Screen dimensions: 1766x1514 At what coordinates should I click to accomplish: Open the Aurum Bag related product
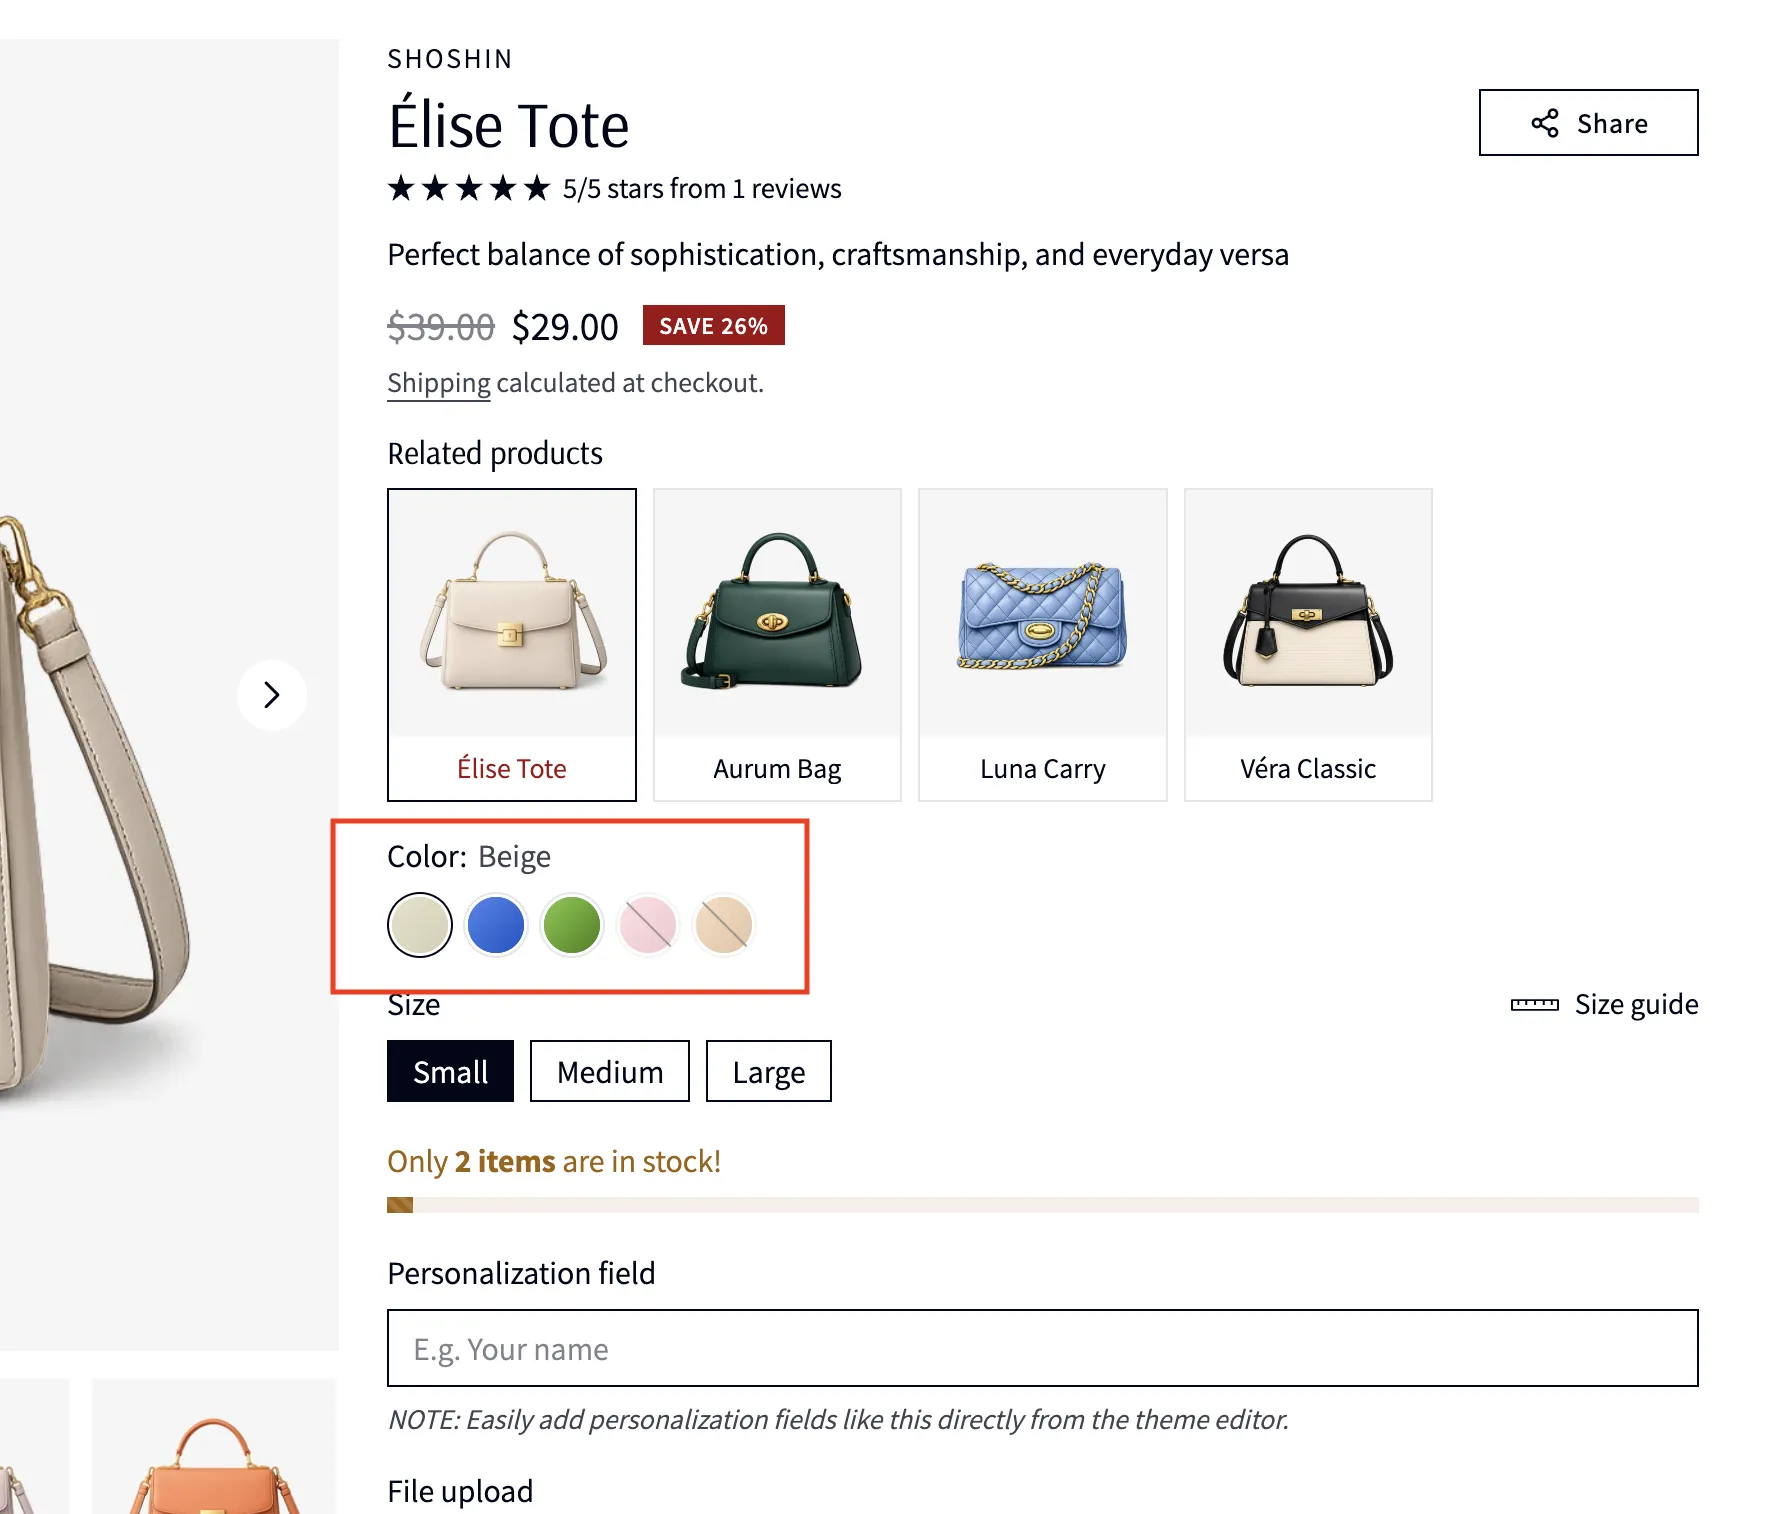[x=777, y=644]
